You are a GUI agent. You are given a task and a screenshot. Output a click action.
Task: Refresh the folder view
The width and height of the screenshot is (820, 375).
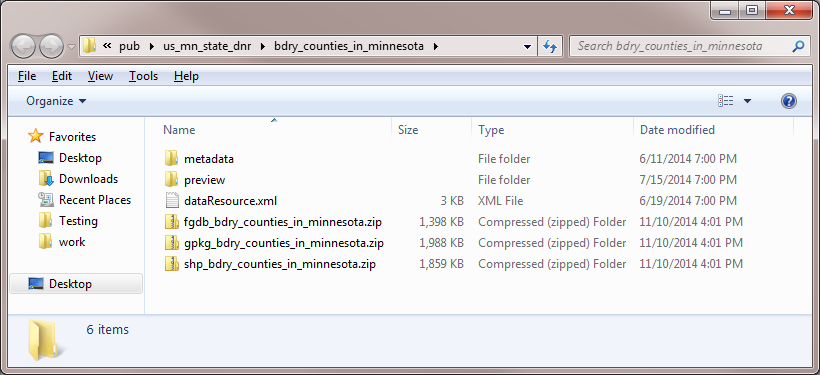pos(550,47)
